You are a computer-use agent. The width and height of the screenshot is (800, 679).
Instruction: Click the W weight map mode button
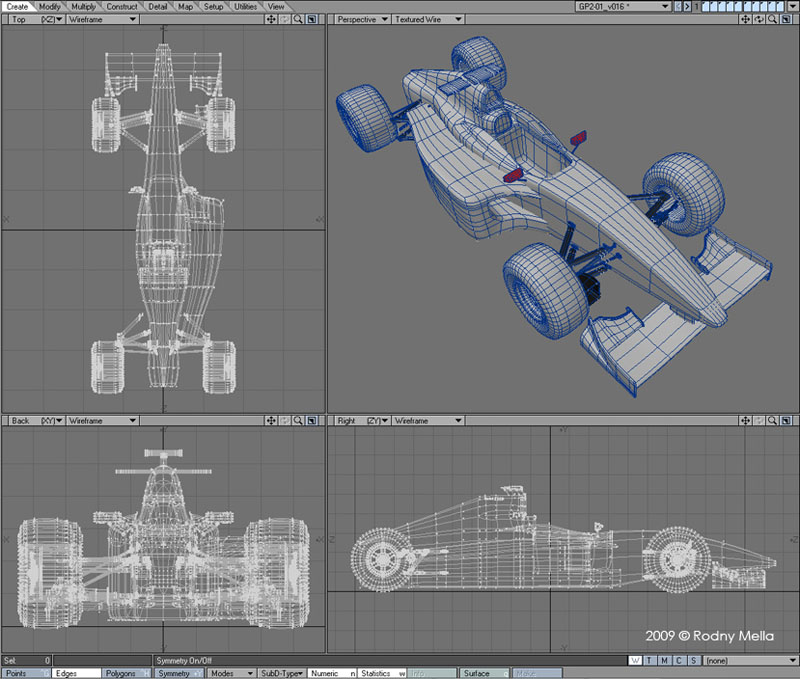(635, 661)
